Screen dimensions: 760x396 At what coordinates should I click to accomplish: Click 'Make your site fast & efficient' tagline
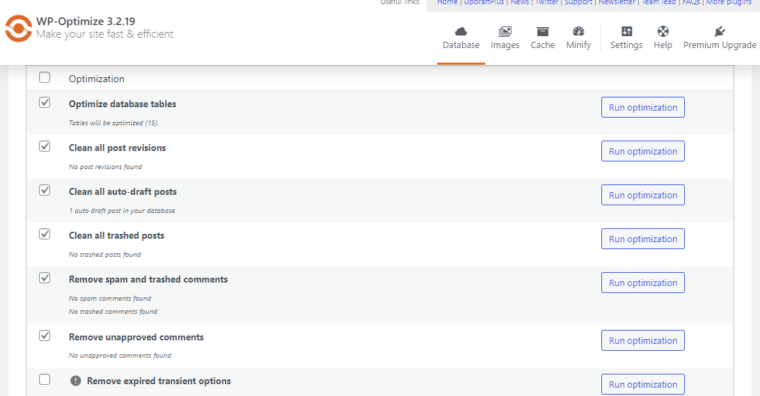coord(105,34)
